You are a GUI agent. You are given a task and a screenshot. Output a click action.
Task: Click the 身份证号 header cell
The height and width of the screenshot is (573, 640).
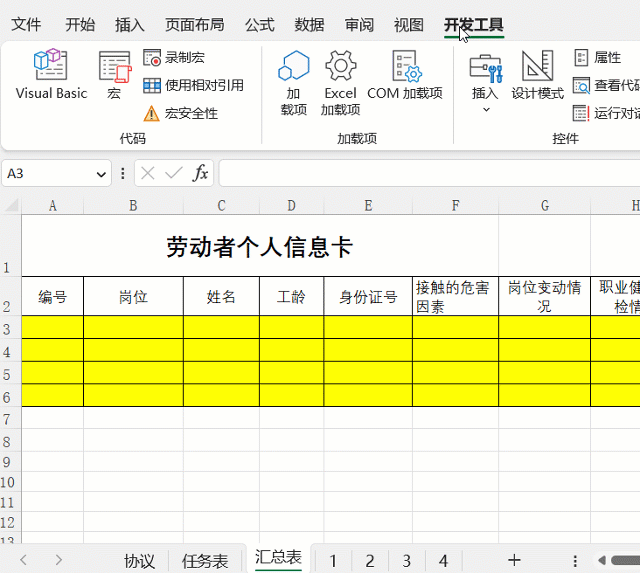click(x=368, y=296)
